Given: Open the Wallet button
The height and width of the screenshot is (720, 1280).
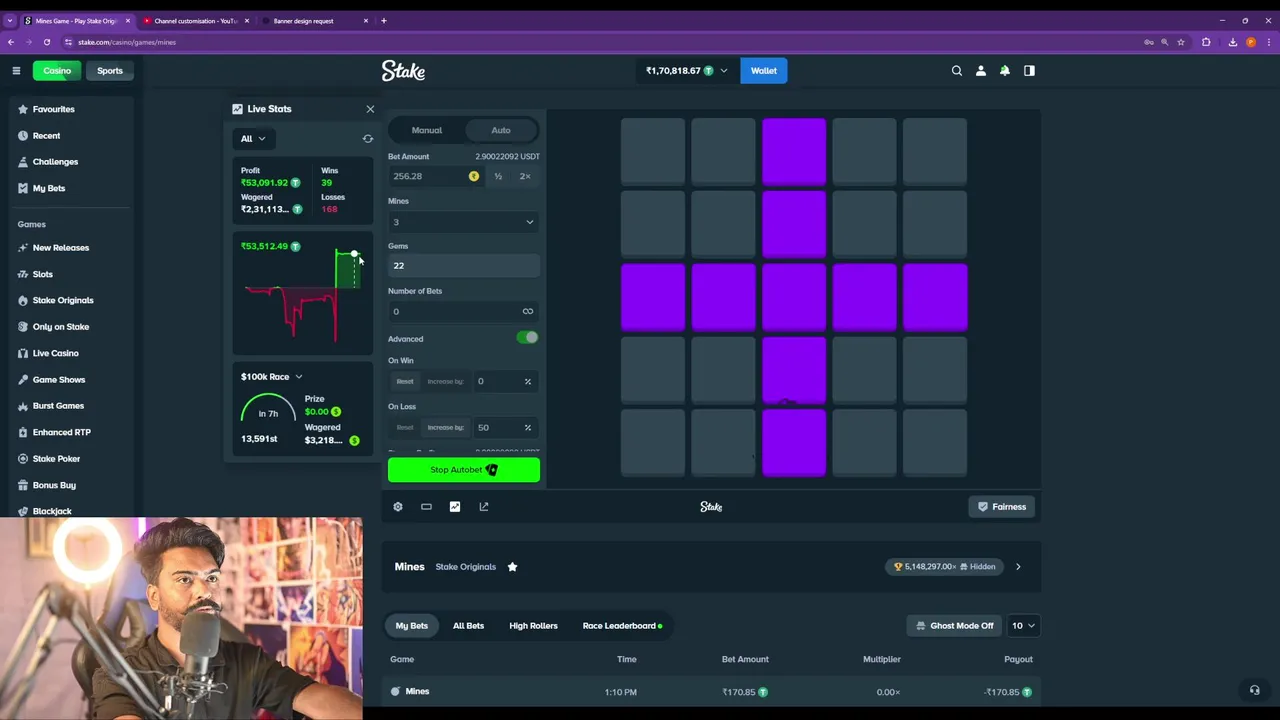Looking at the screenshot, I should pos(764,71).
